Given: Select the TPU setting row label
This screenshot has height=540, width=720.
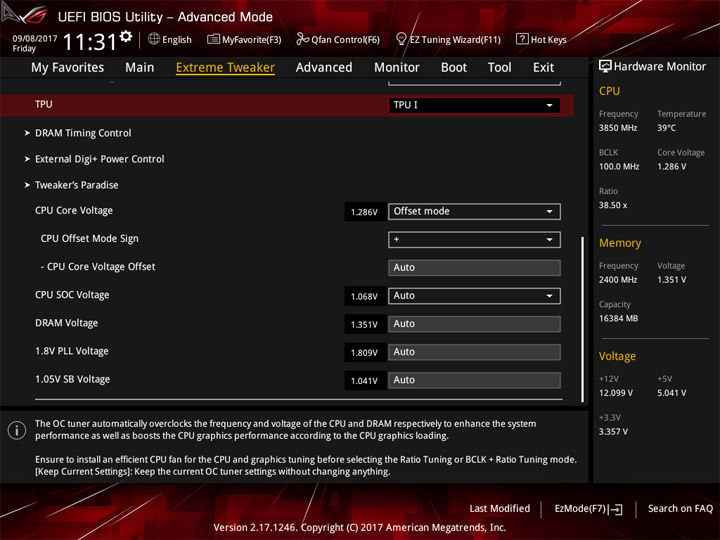Looking at the screenshot, I should click(x=44, y=104).
